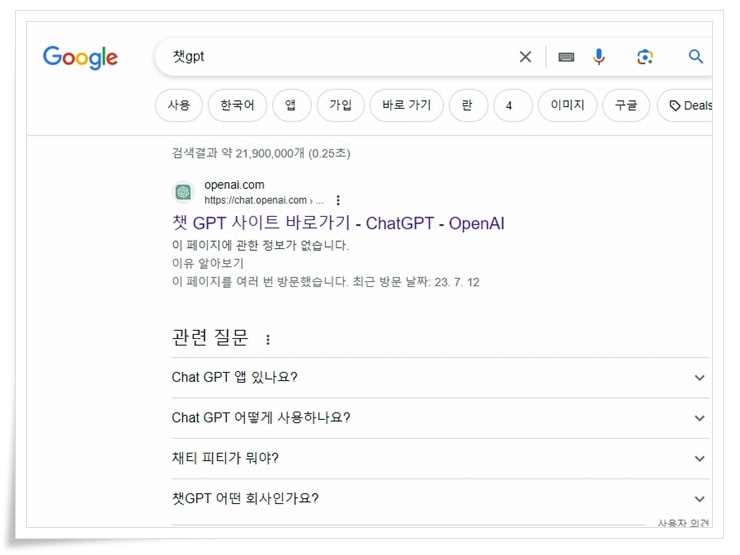Select the 4 filter chip

[513, 105]
